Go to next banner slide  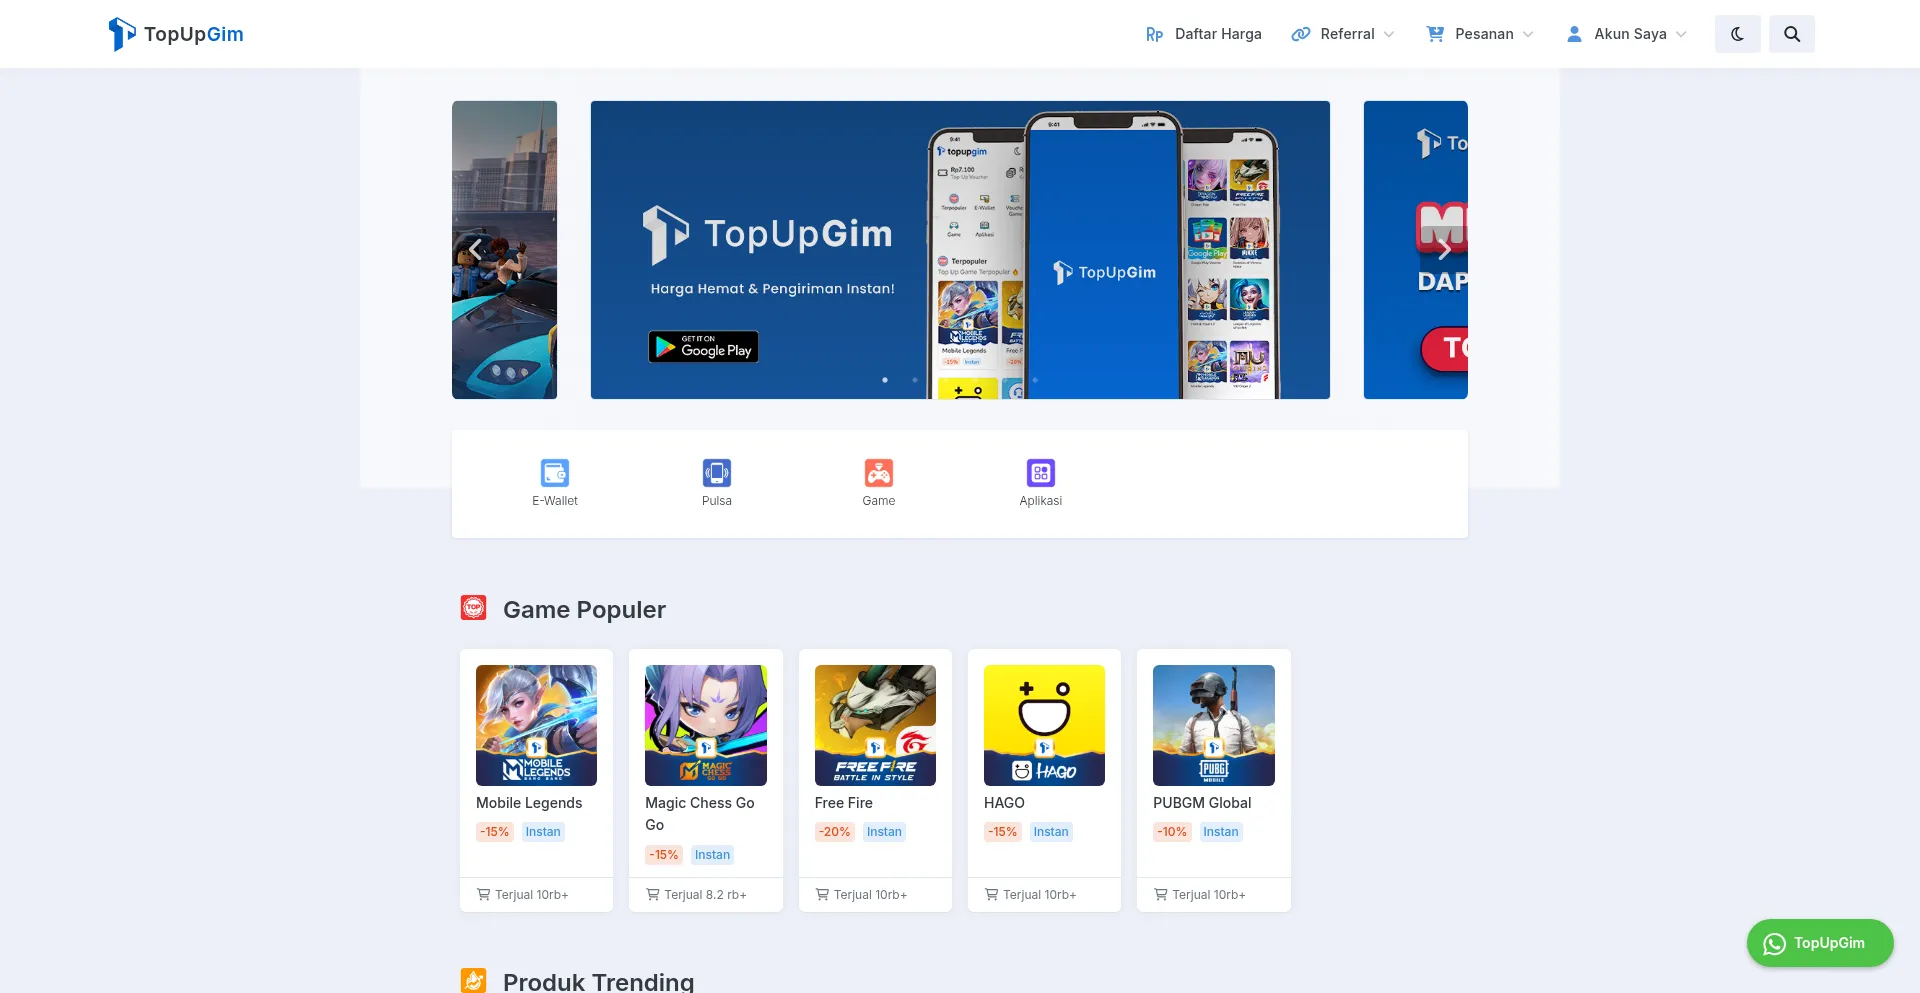[x=1443, y=249]
